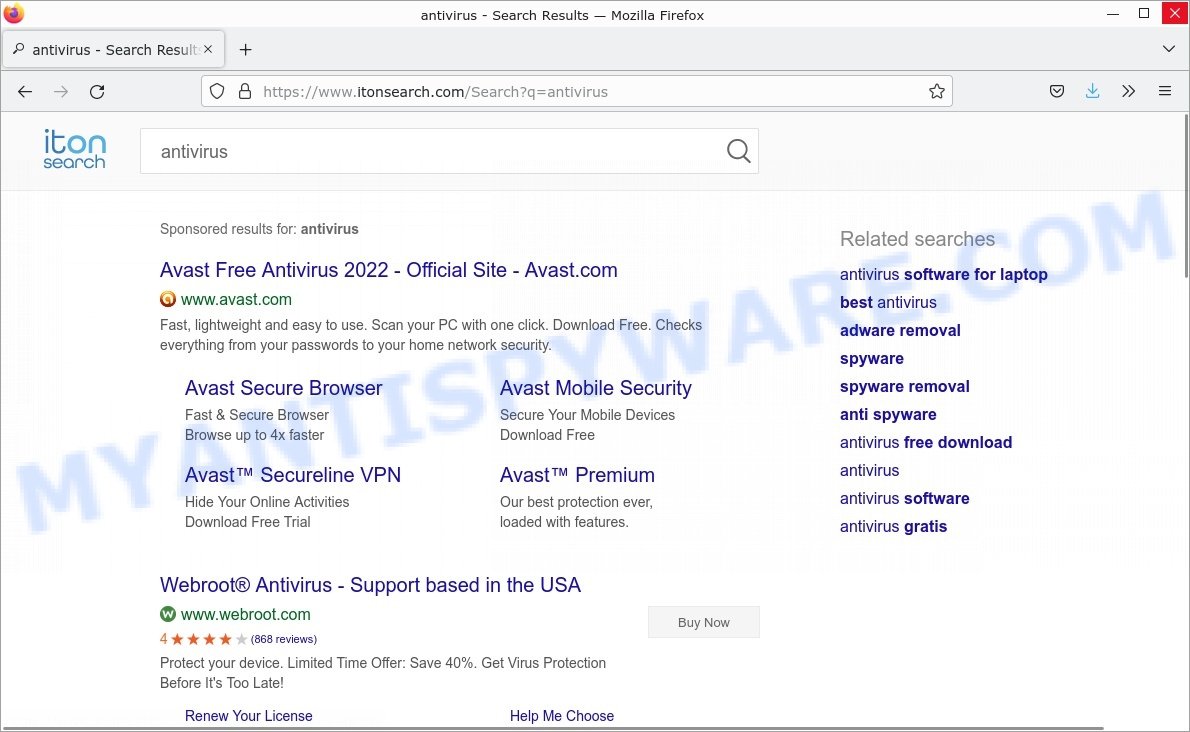1190x732 pixels.
Task: Open Avast Secure Browser link
Action: [x=284, y=388]
